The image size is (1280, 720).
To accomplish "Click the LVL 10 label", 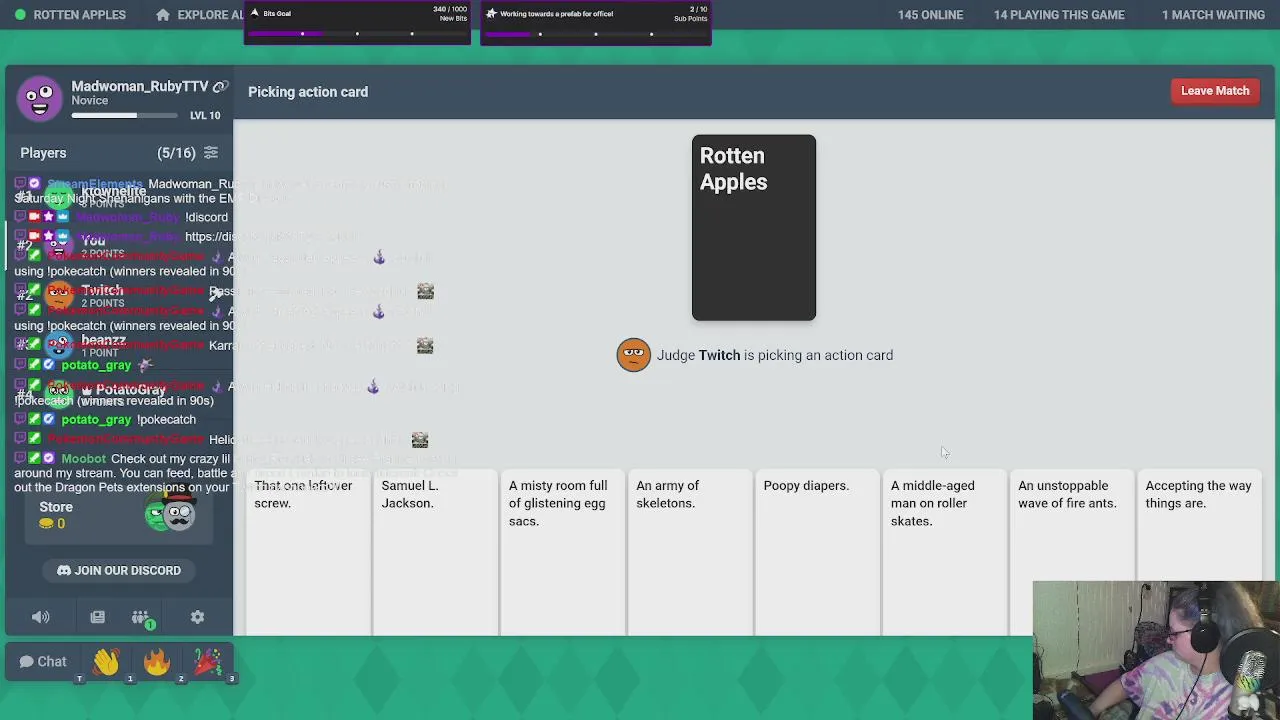I will (x=205, y=116).
